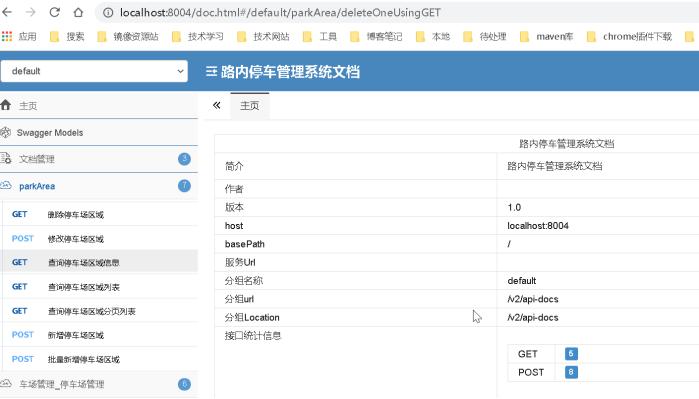Open the 本地 bookmark folder
699x399 pixels.
coord(432,37)
